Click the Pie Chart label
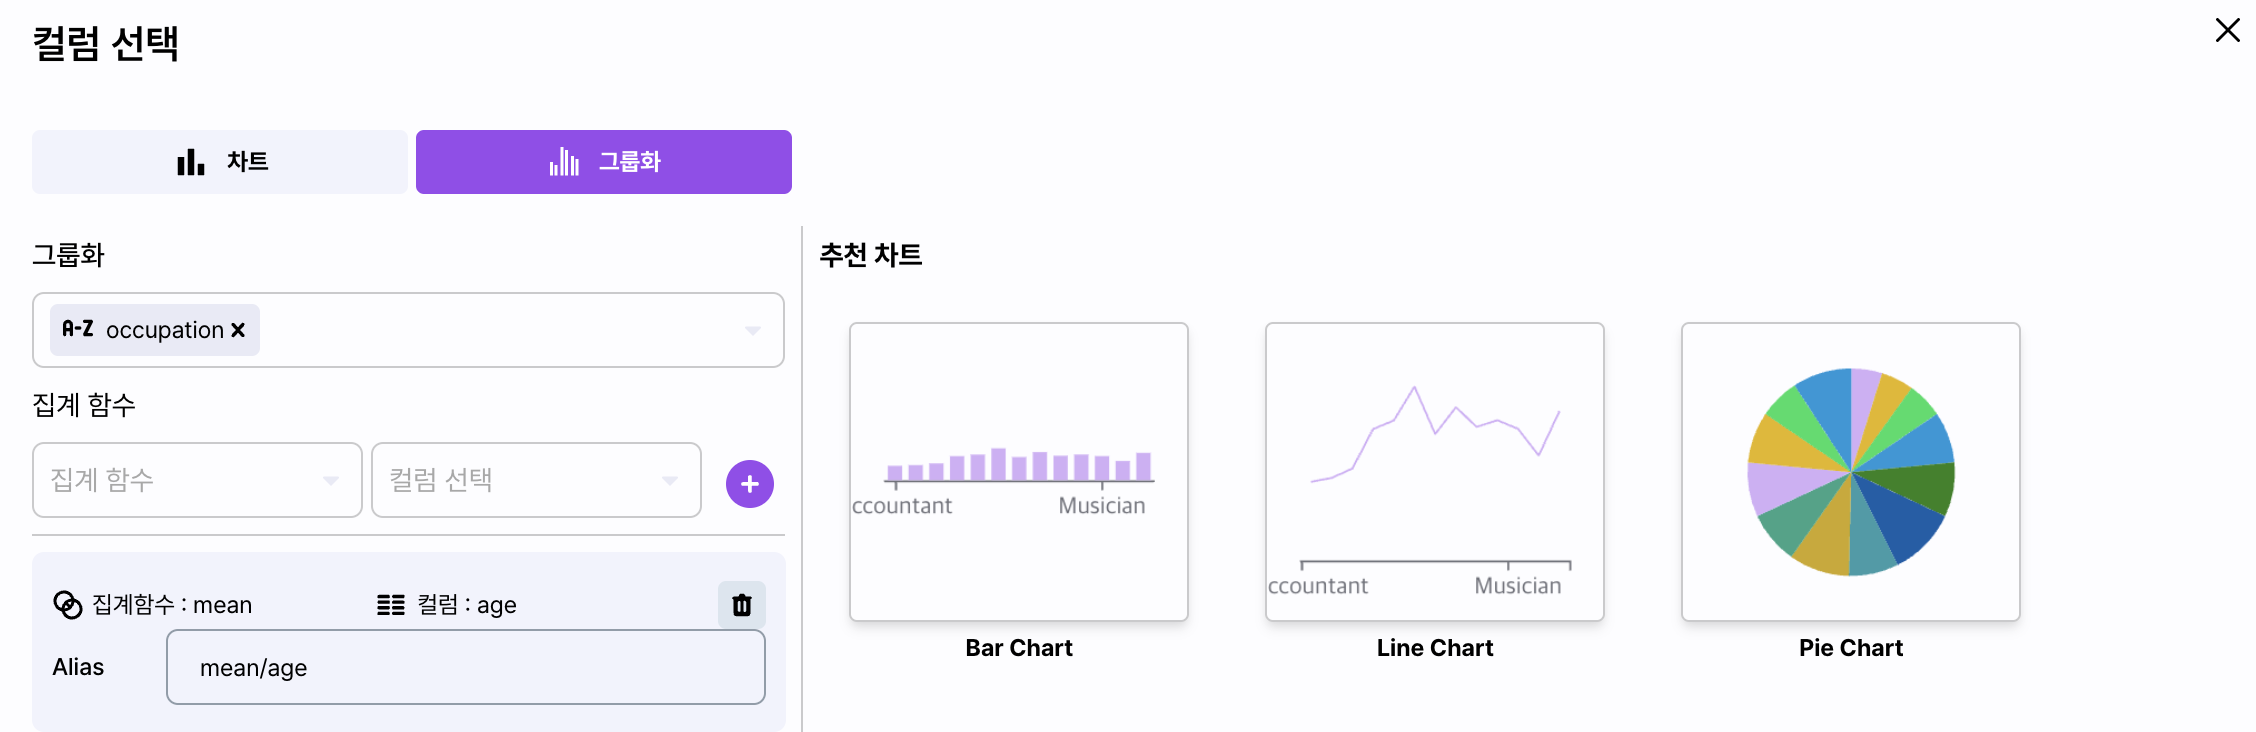 point(1851,648)
